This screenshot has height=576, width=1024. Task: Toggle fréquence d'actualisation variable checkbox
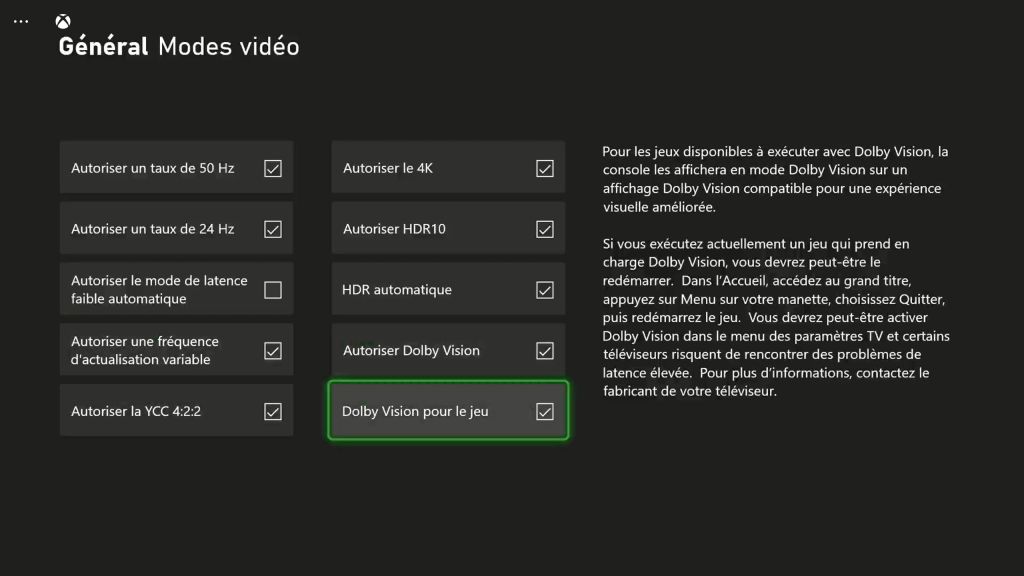tap(273, 351)
